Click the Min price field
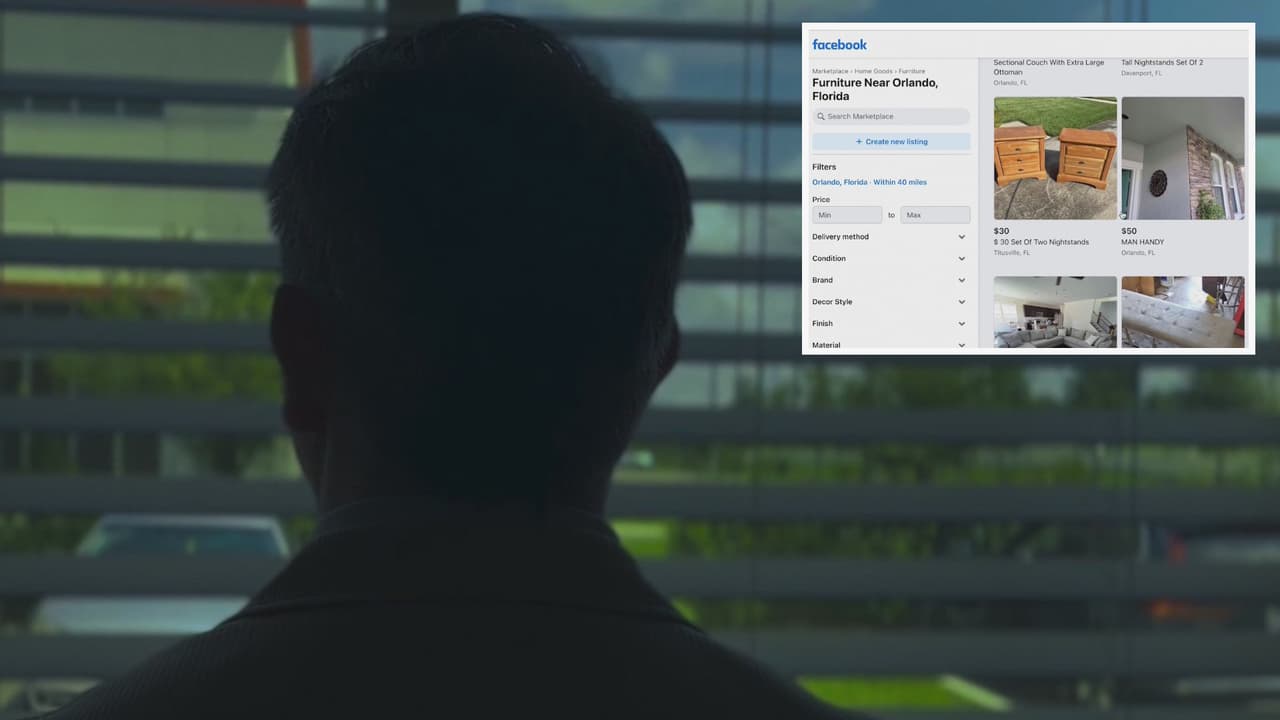 click(847, 215)
